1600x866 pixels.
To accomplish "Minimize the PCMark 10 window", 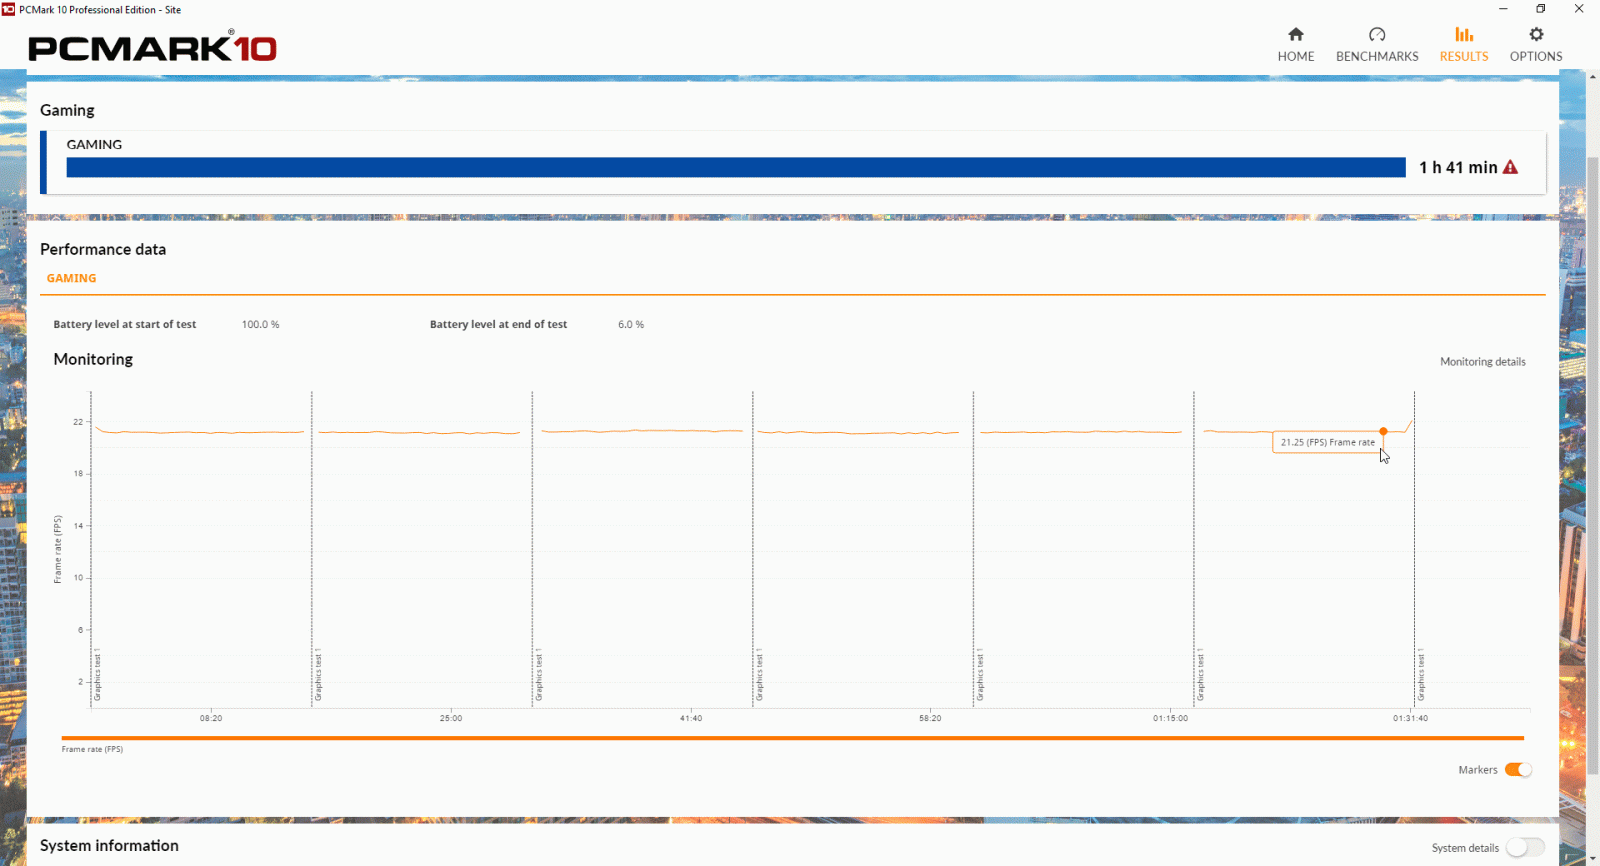I will point(1503,9).
